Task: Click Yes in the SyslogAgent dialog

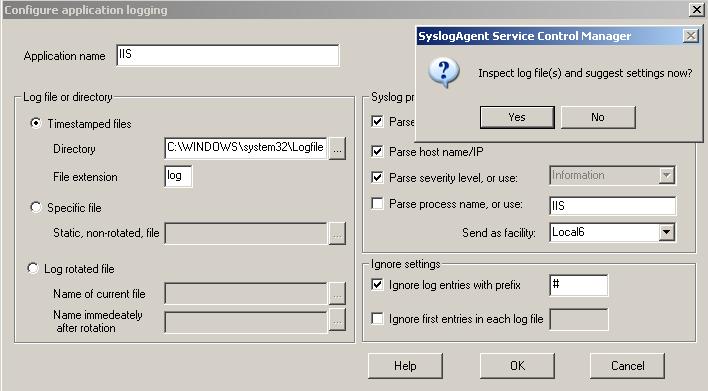Action: point(517,117)
